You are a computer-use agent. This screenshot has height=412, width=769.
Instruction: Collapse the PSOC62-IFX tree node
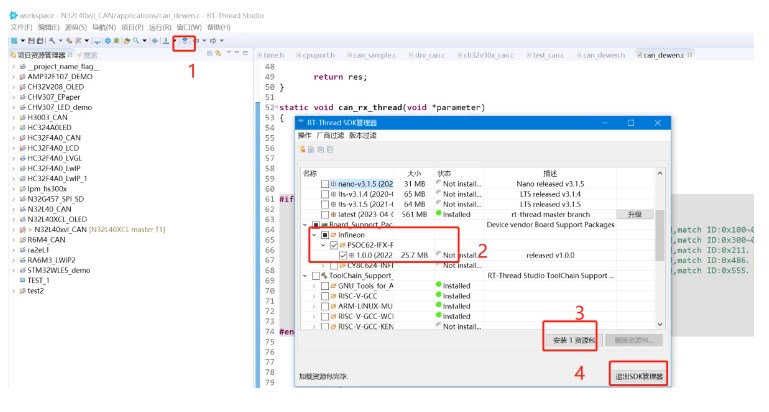[323, 245]
